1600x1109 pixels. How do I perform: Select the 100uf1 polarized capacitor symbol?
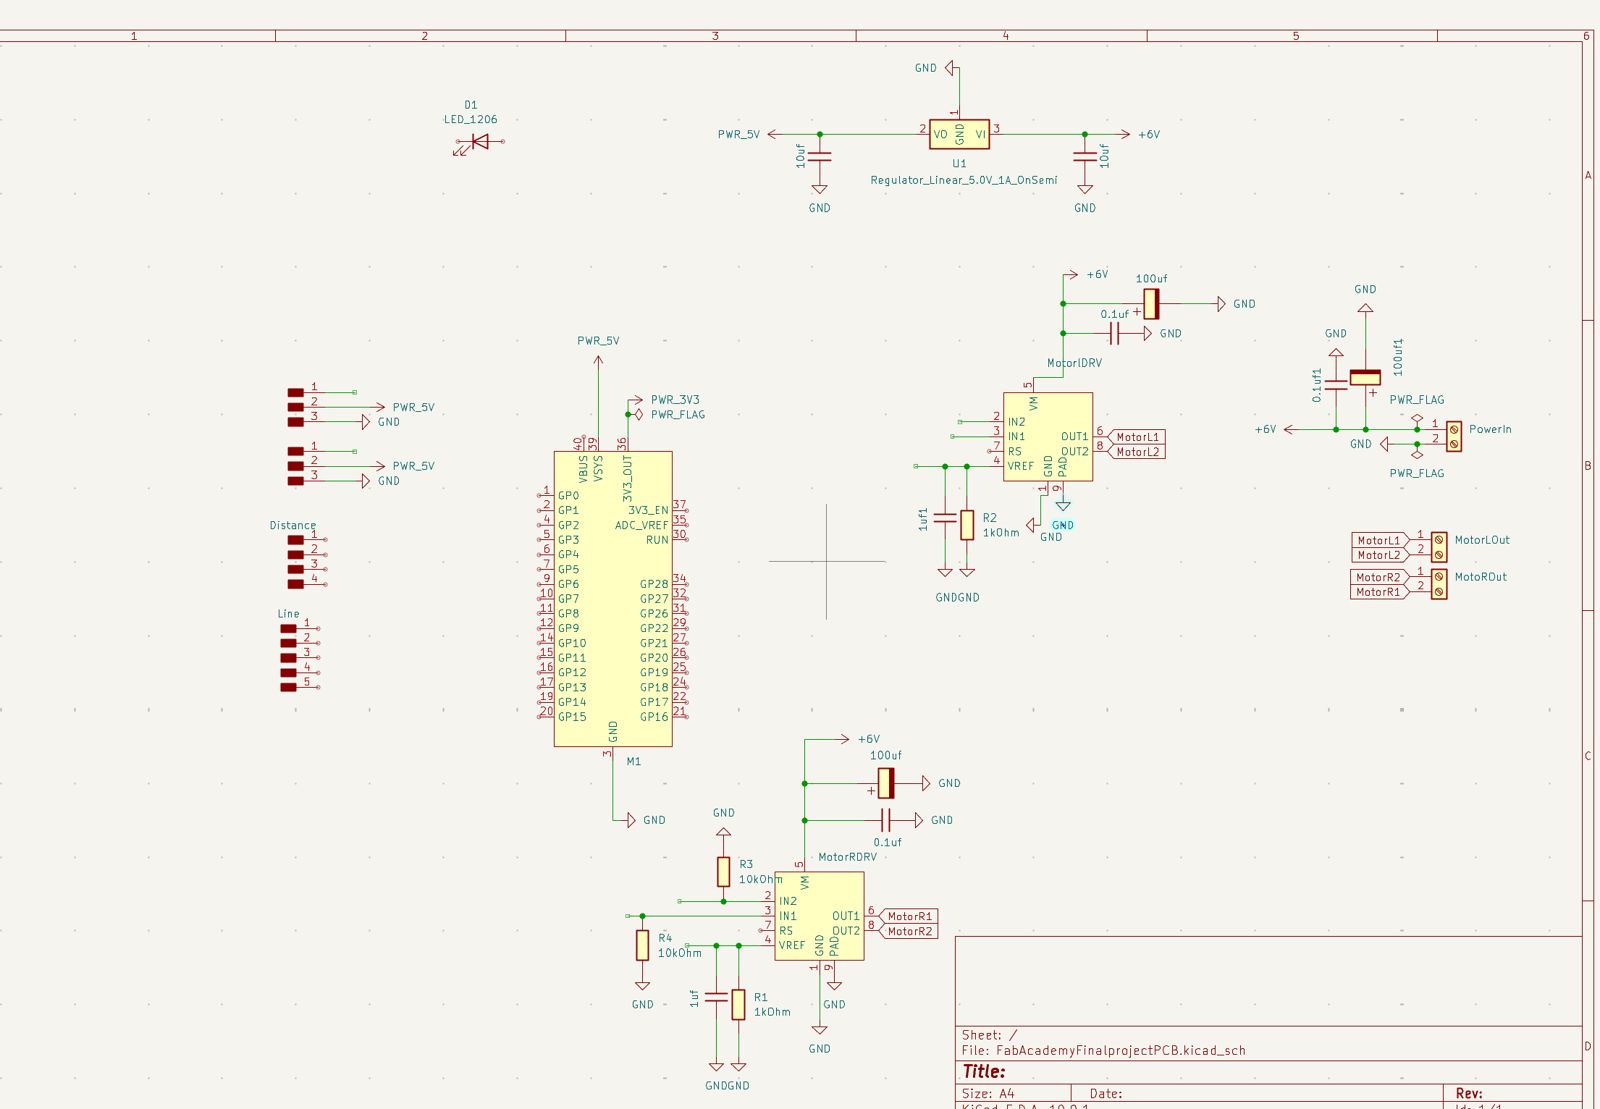coord(1365,378)
